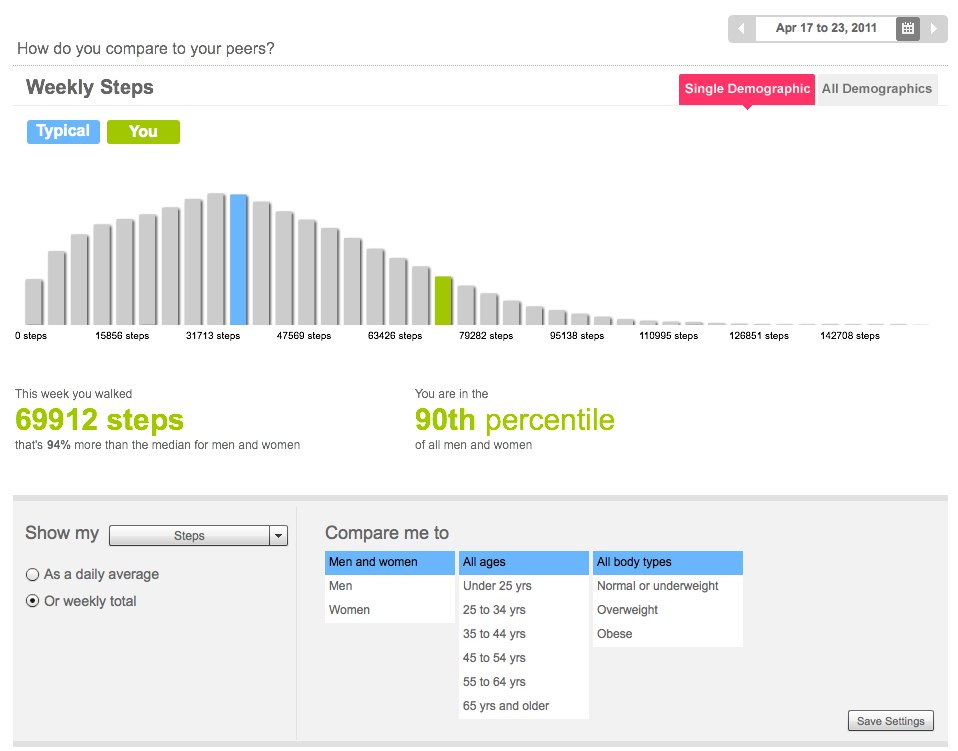The height and width of the screenshot is (751, 958).
Task: Select All body types option
Action: point(668,562)
